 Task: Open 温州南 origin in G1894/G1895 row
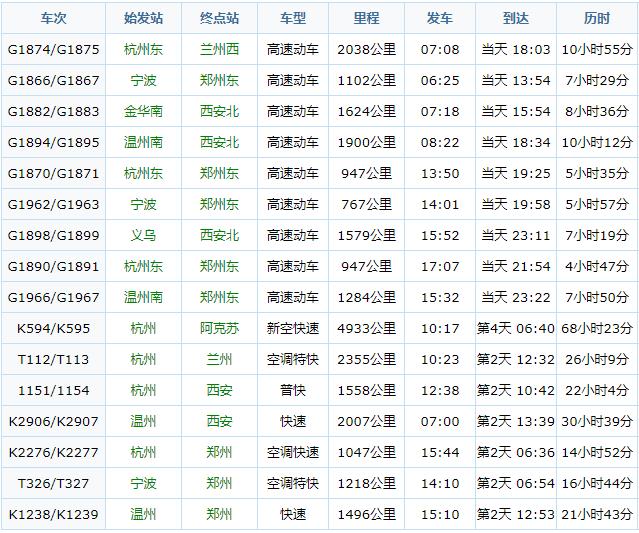coord(143,142)
